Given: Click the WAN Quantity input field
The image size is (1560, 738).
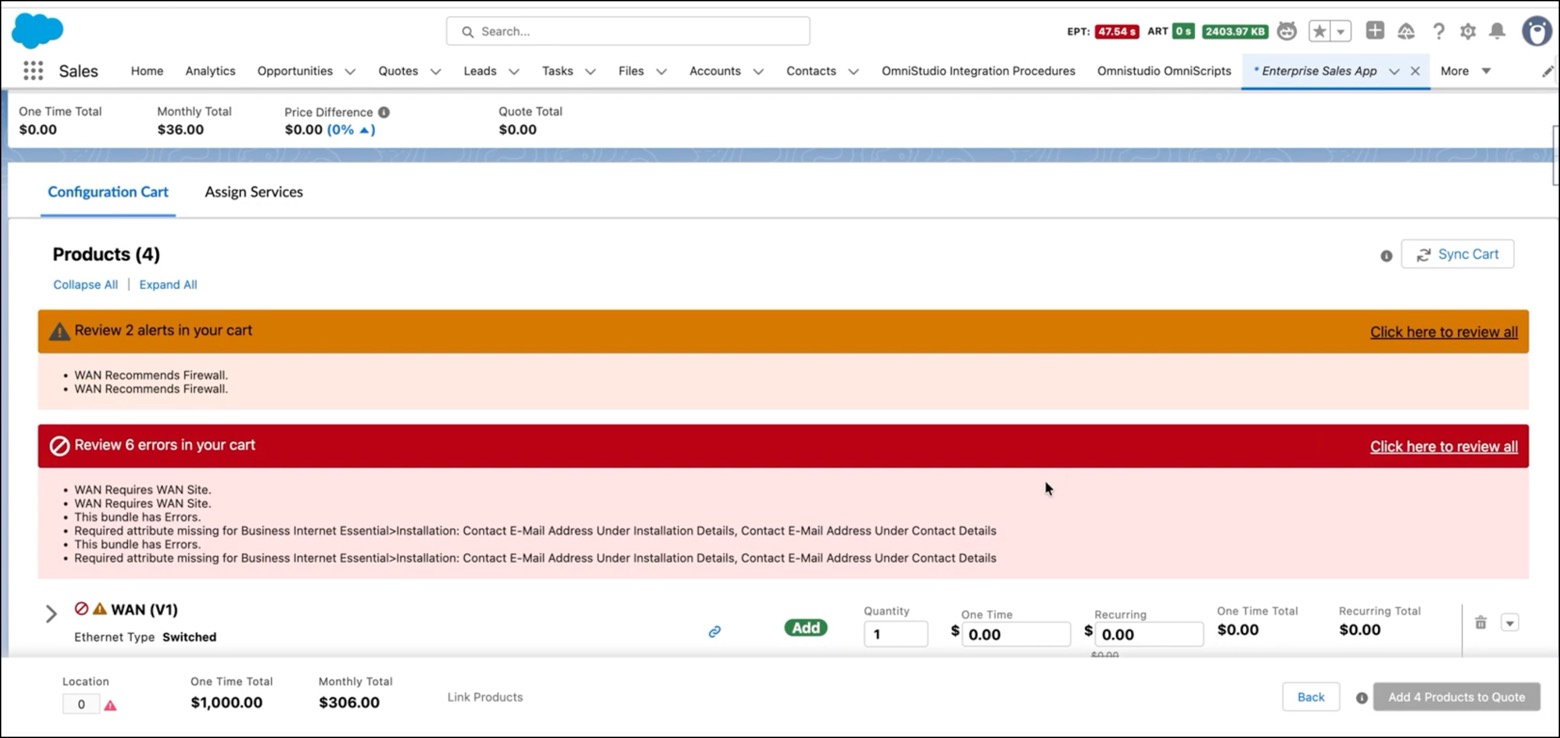Looking at the screenshot, I should [896, 634].
